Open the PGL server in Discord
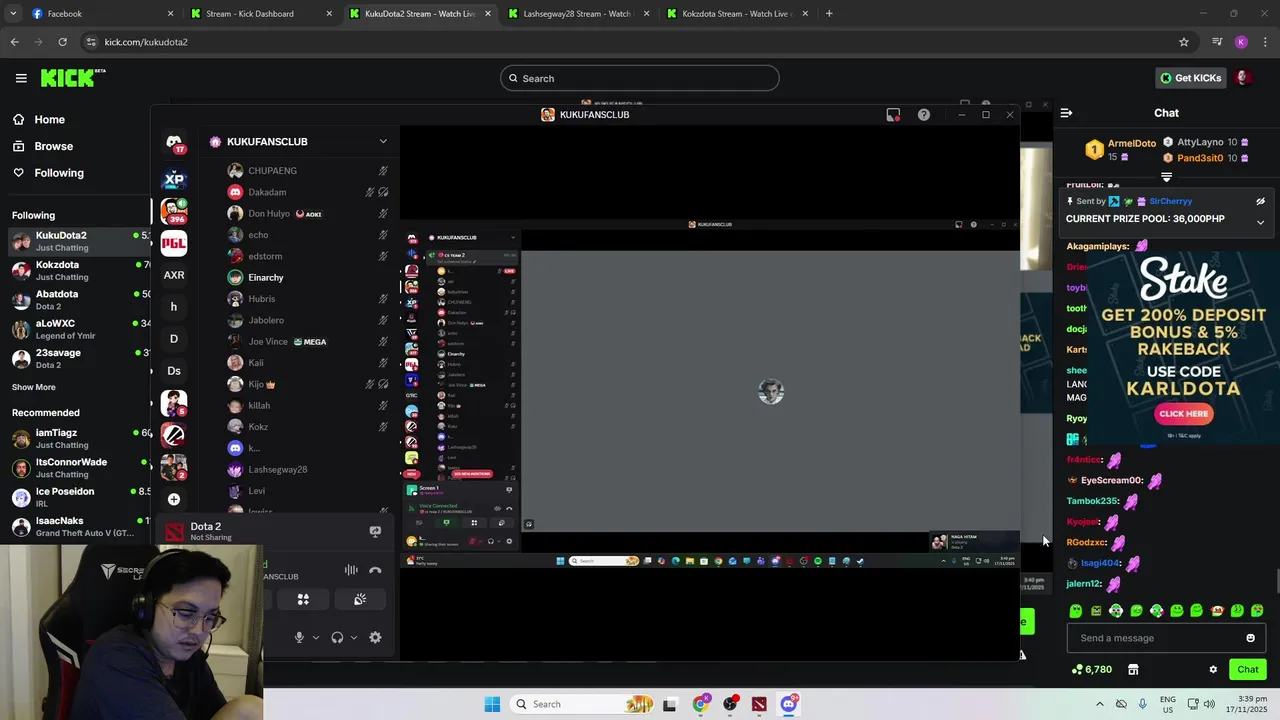1280x720 pixels. click(x=174, y=243)
